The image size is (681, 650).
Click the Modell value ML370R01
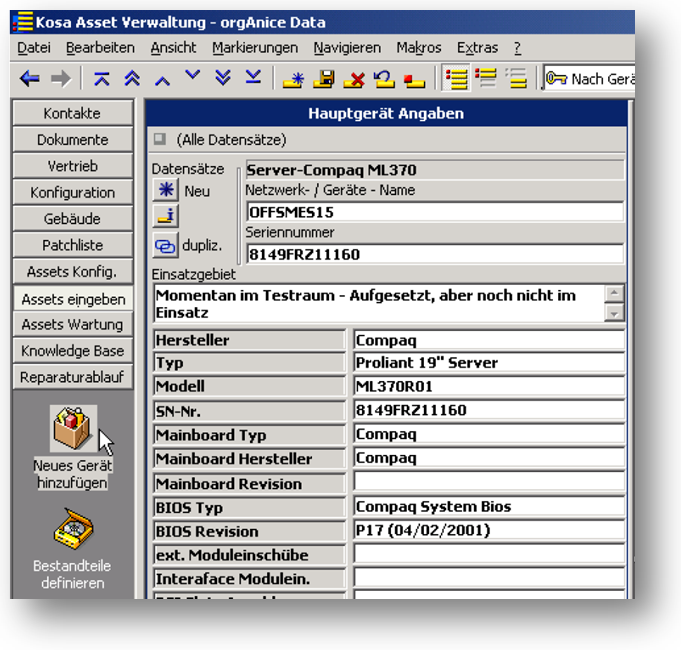coord(489,386)
